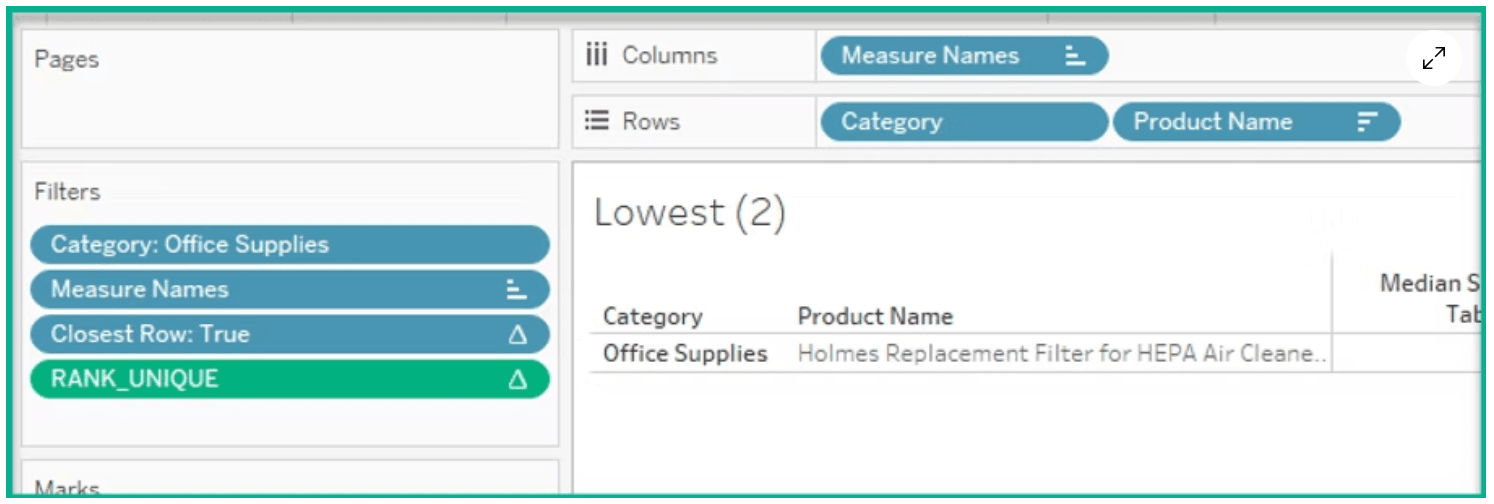
Task: Click sort icon on Measure Names column pill
Action: click(1075, 57)
